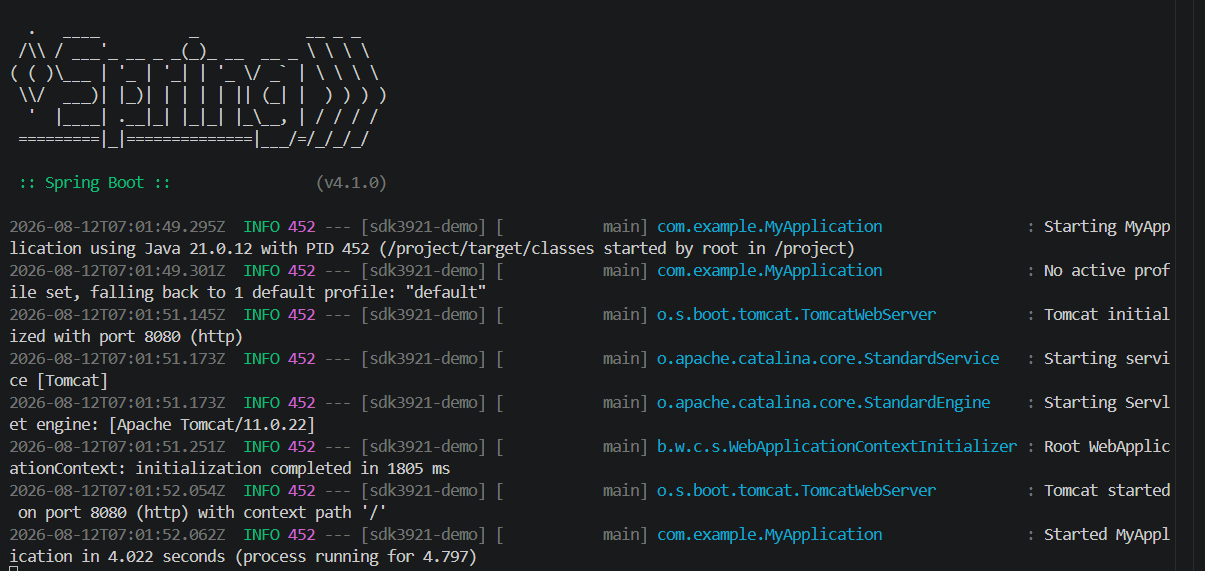This screenshot has width=1205, height=571.
Task: Click timestamp '2026-08-12T07:01:52.062Z'
Action: pyautogui.click(x=117, y=535)
